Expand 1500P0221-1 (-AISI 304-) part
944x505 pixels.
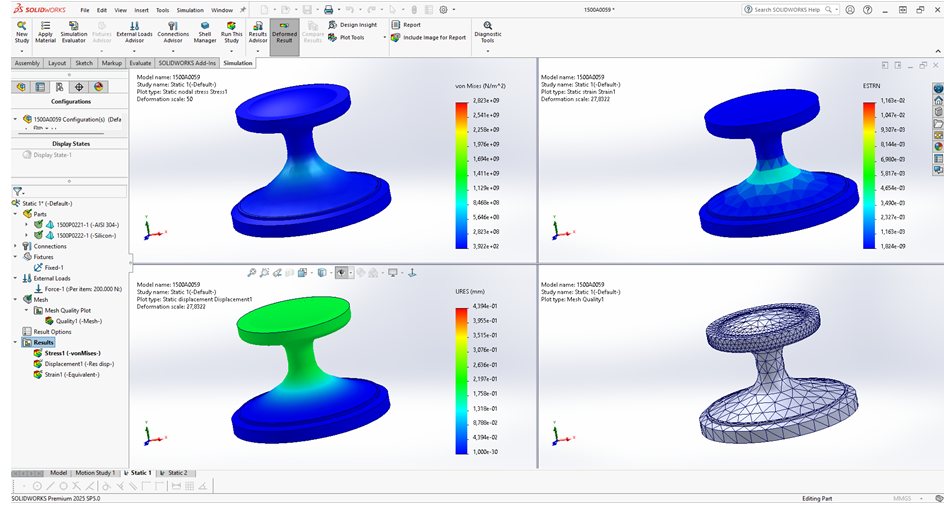(26, 225)
